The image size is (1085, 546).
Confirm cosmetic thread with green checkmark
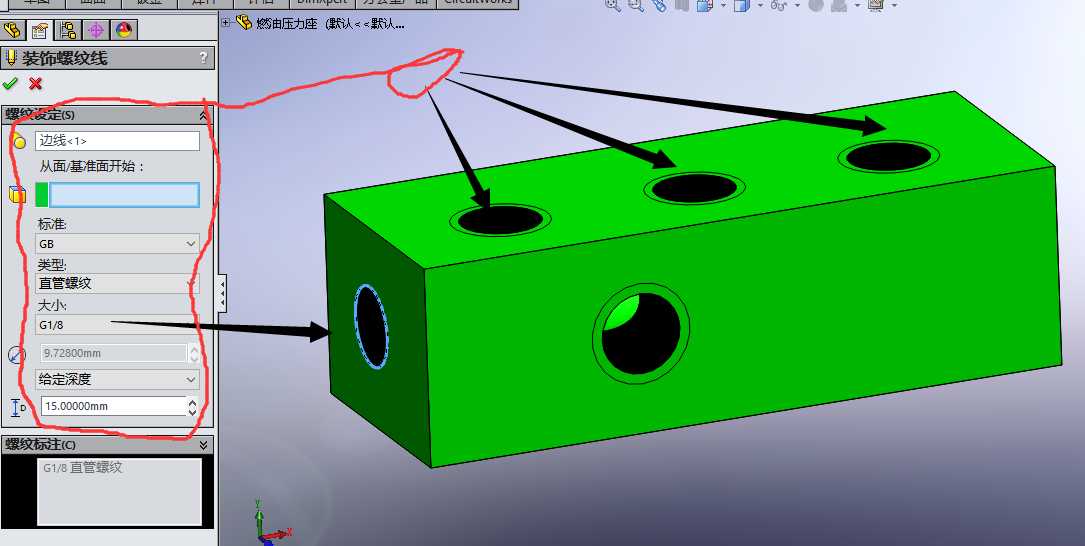tap(10, 84)
